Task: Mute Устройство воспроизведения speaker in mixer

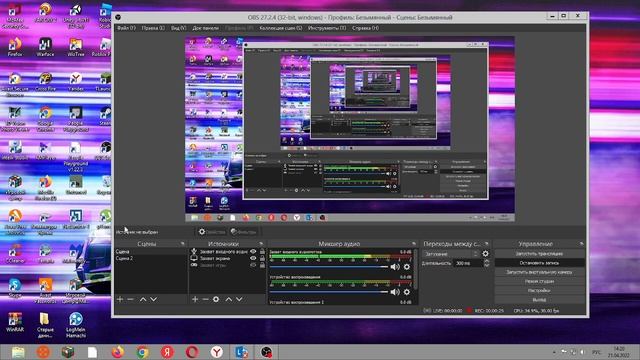Action: click(395, 292)
